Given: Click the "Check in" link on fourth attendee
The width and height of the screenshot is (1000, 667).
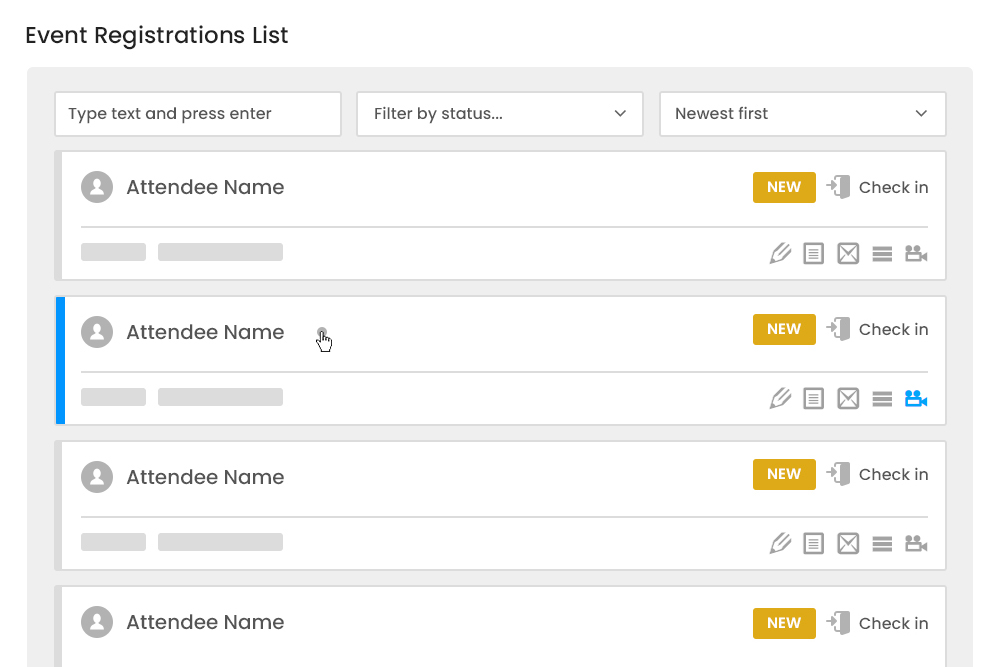Looking at the screenshot, I should (x=894, y=622).
